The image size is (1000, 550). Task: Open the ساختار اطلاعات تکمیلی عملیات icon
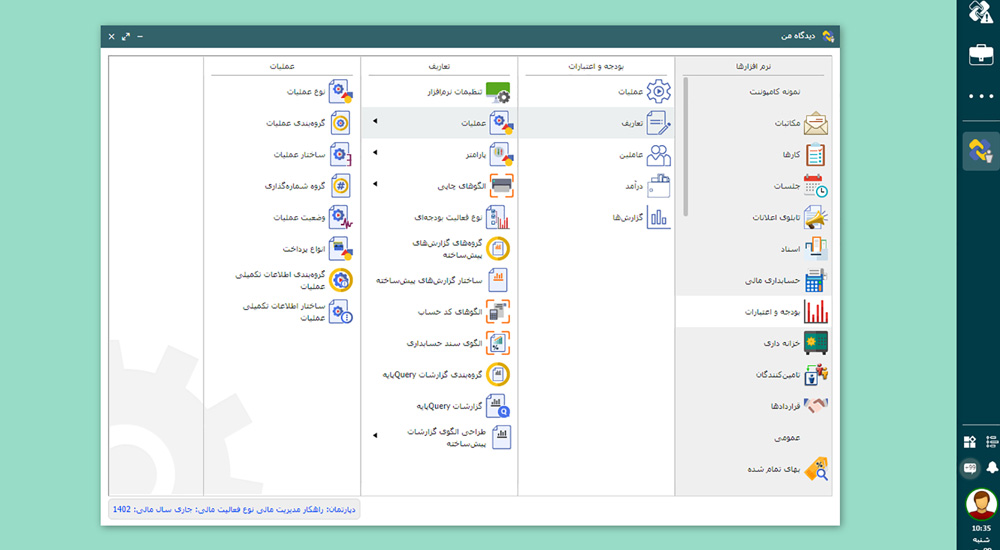click(341, 311)
